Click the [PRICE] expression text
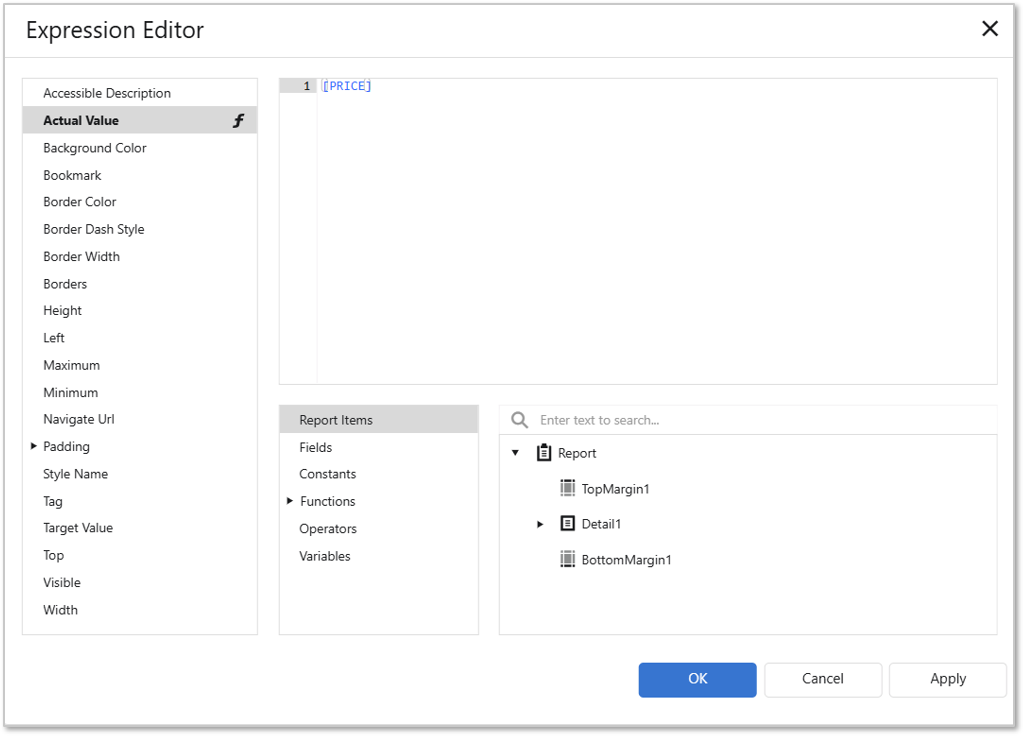Image resolution: width=1024 pixels, height=736 pixels. (x=347, y=86)
